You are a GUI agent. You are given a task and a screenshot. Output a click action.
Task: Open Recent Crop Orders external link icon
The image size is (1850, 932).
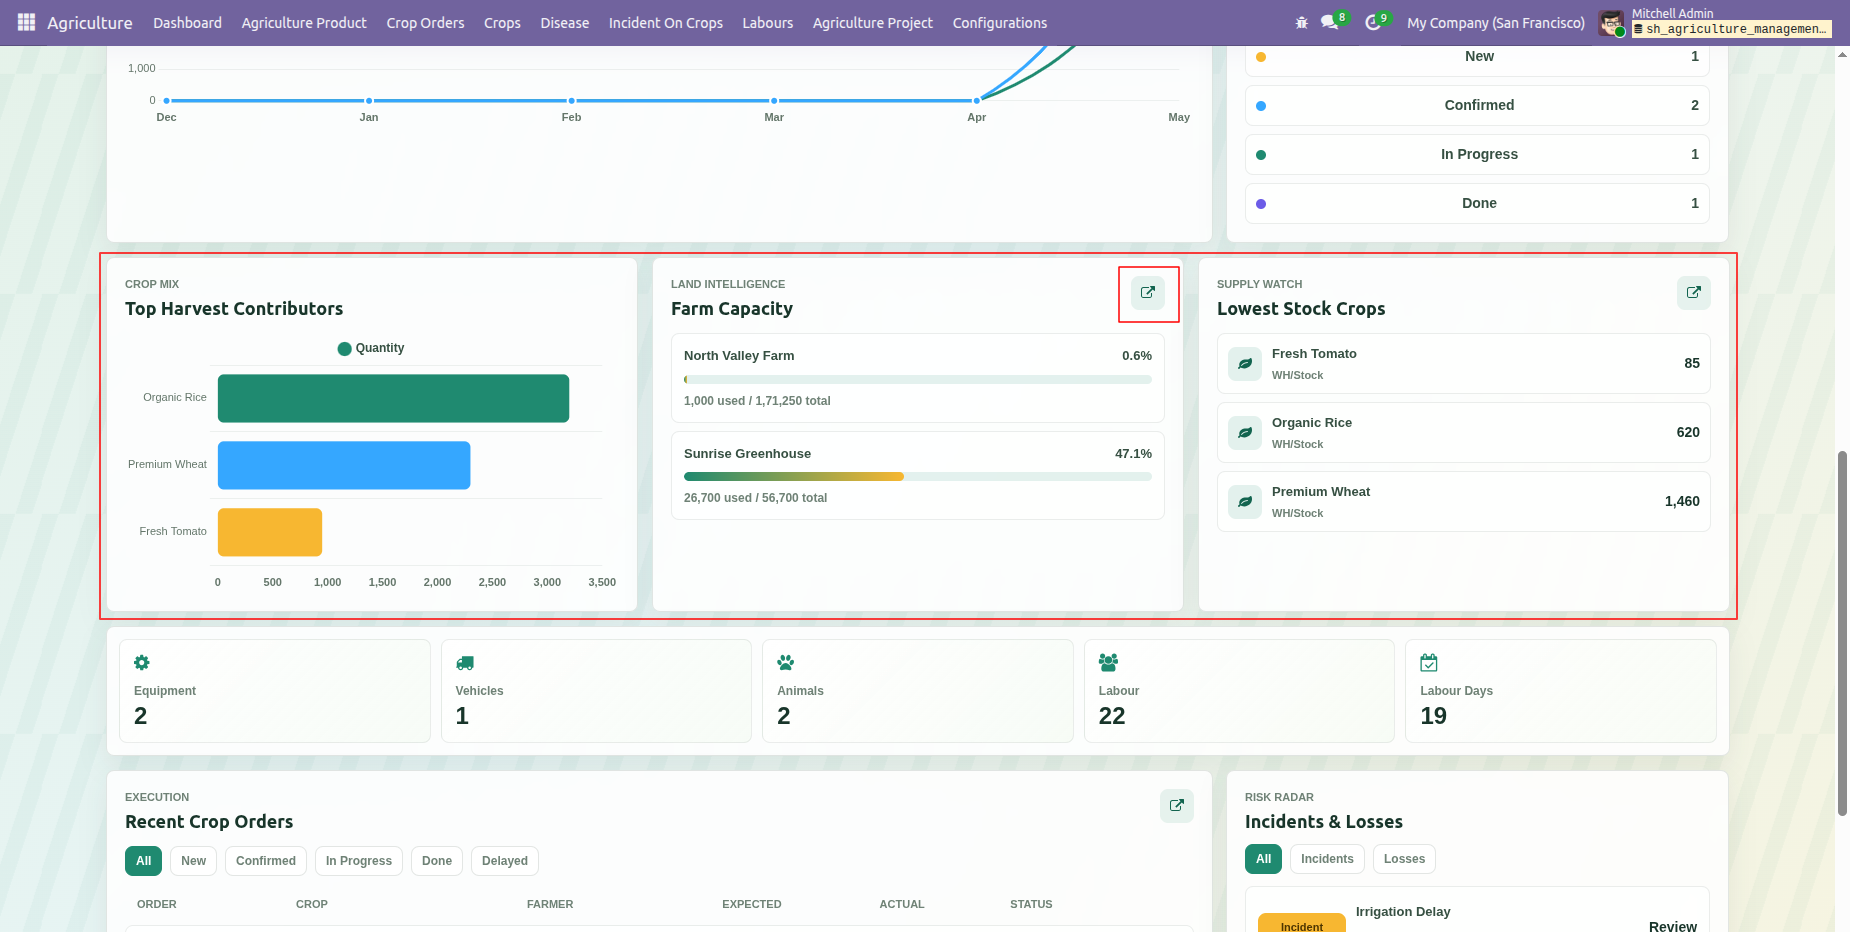1177,806
